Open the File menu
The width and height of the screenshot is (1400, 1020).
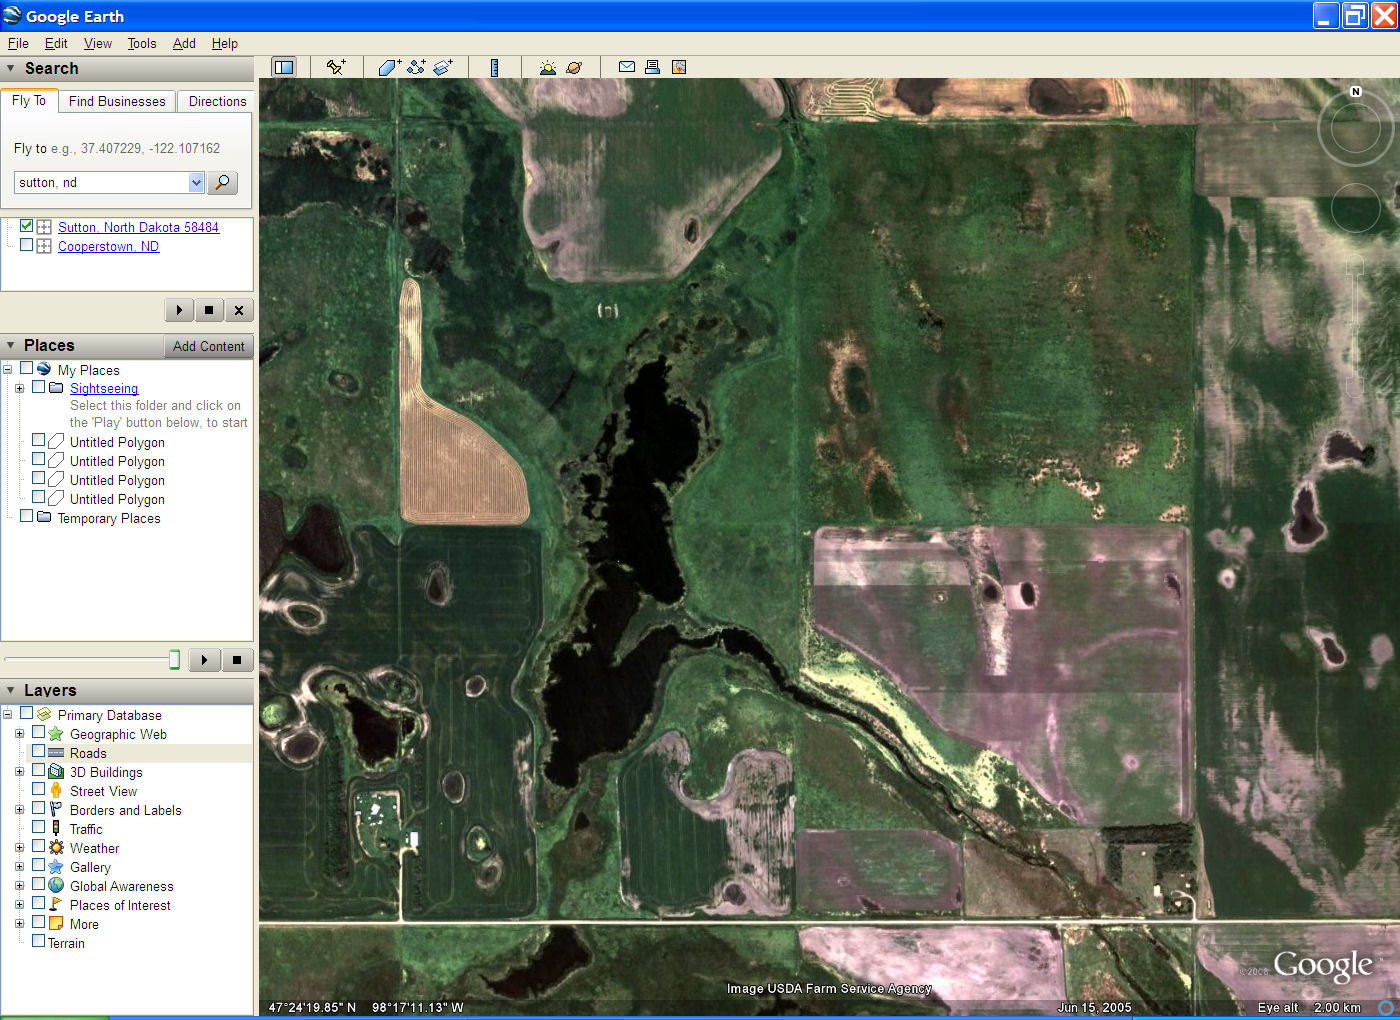click(x=18, y=43)
